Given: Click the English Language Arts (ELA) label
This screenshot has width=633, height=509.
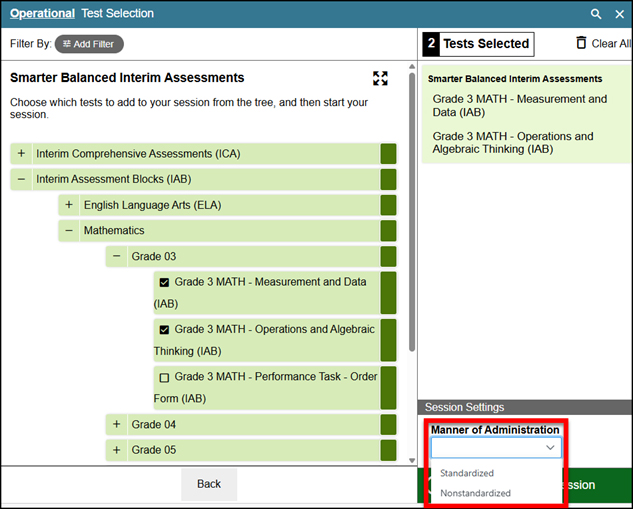Looking at the screenshot, I should coord(153,205).
